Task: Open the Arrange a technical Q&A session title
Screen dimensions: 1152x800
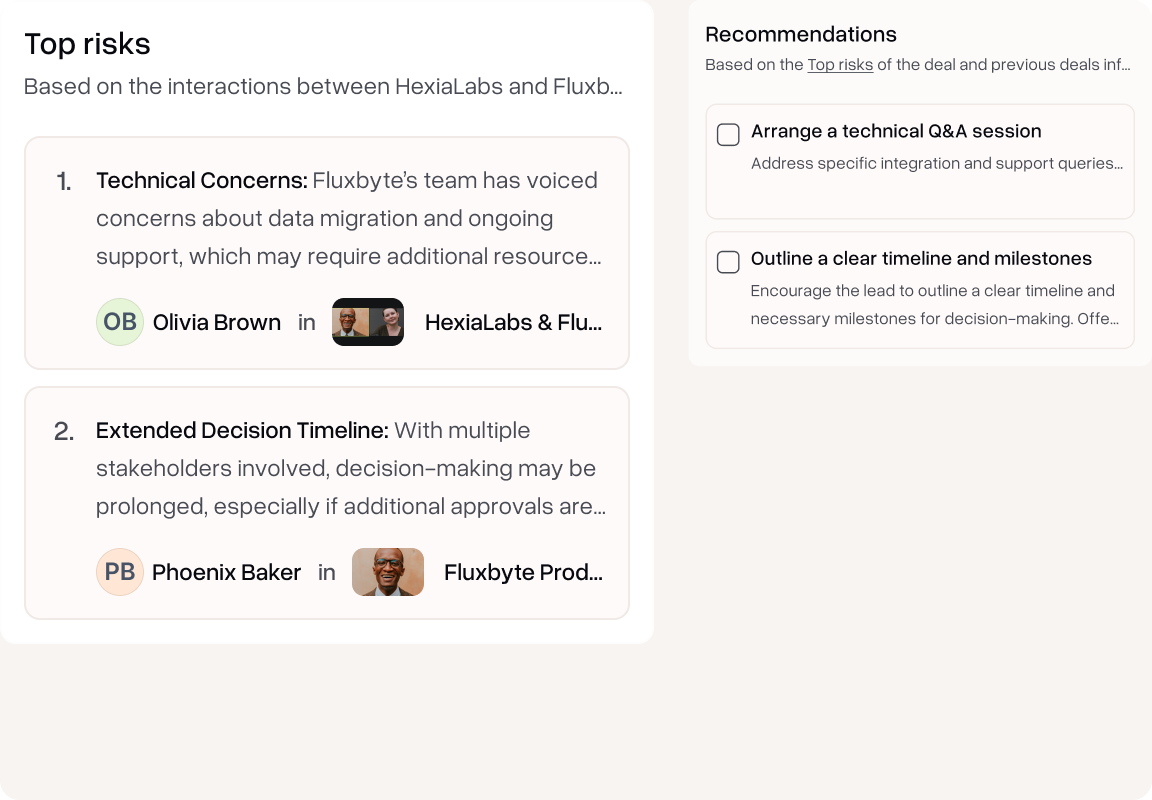Action: pyautogui.click(x=896, y=131)
